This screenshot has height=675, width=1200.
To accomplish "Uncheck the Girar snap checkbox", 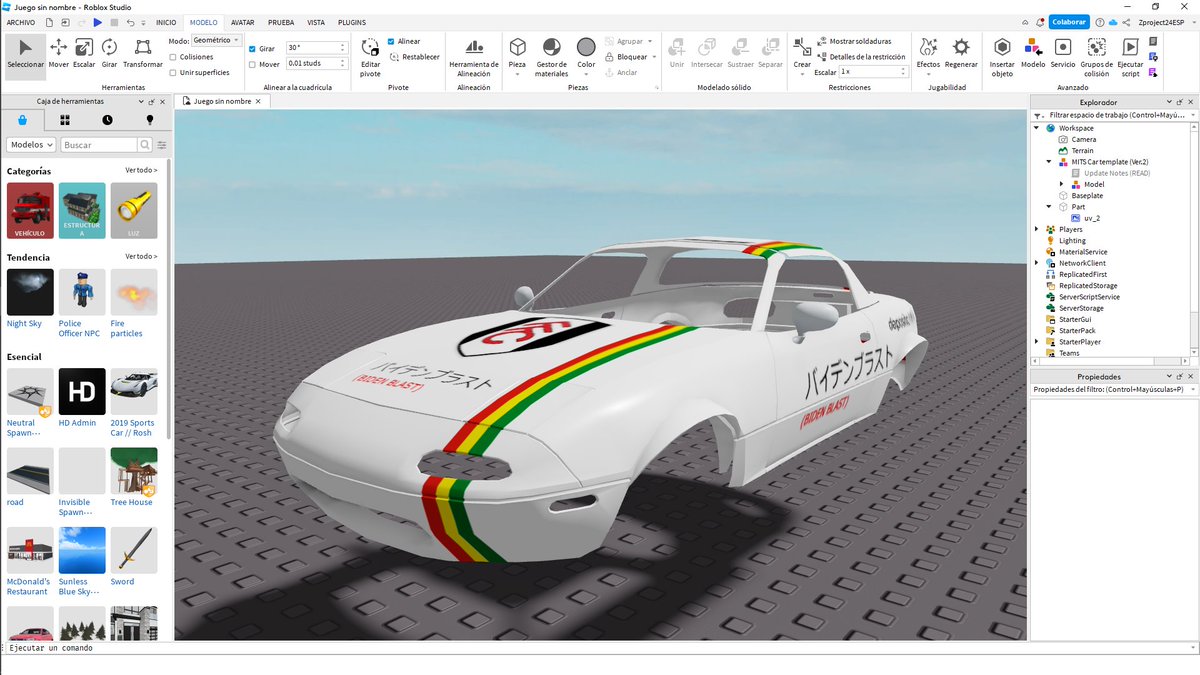I will pos(253,48).
